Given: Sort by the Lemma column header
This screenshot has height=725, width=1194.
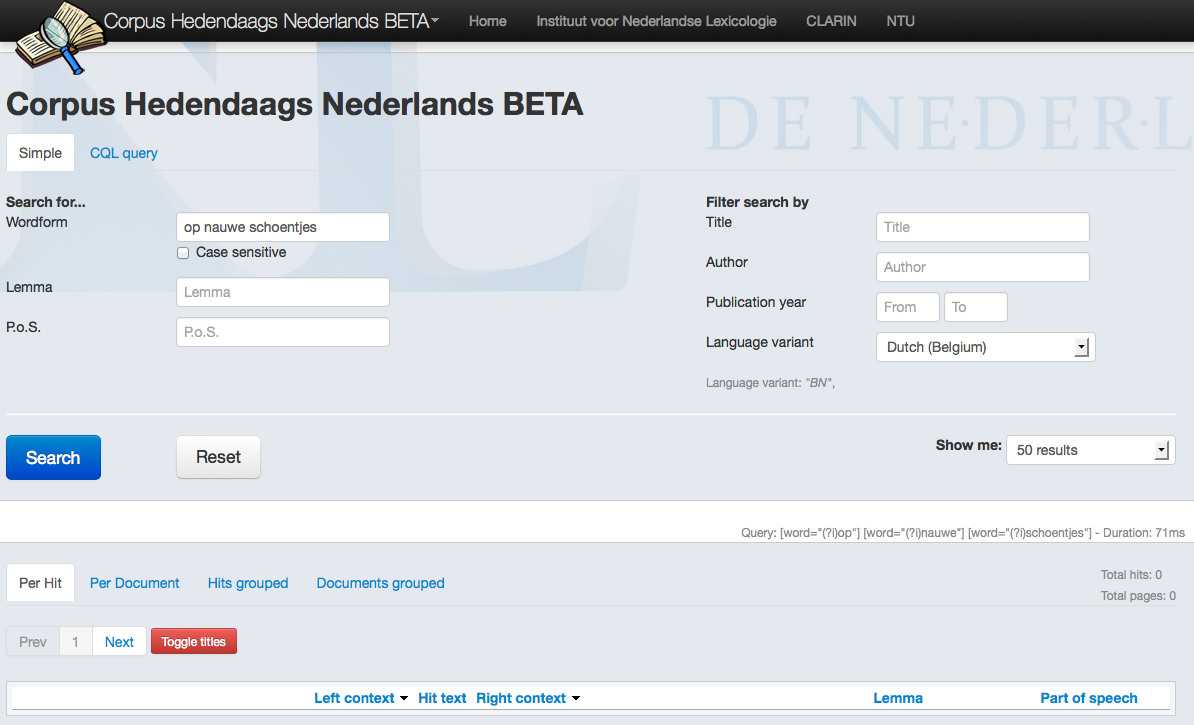Looking at the screenshot, I should pyautogui.click(x=898, y=698).
